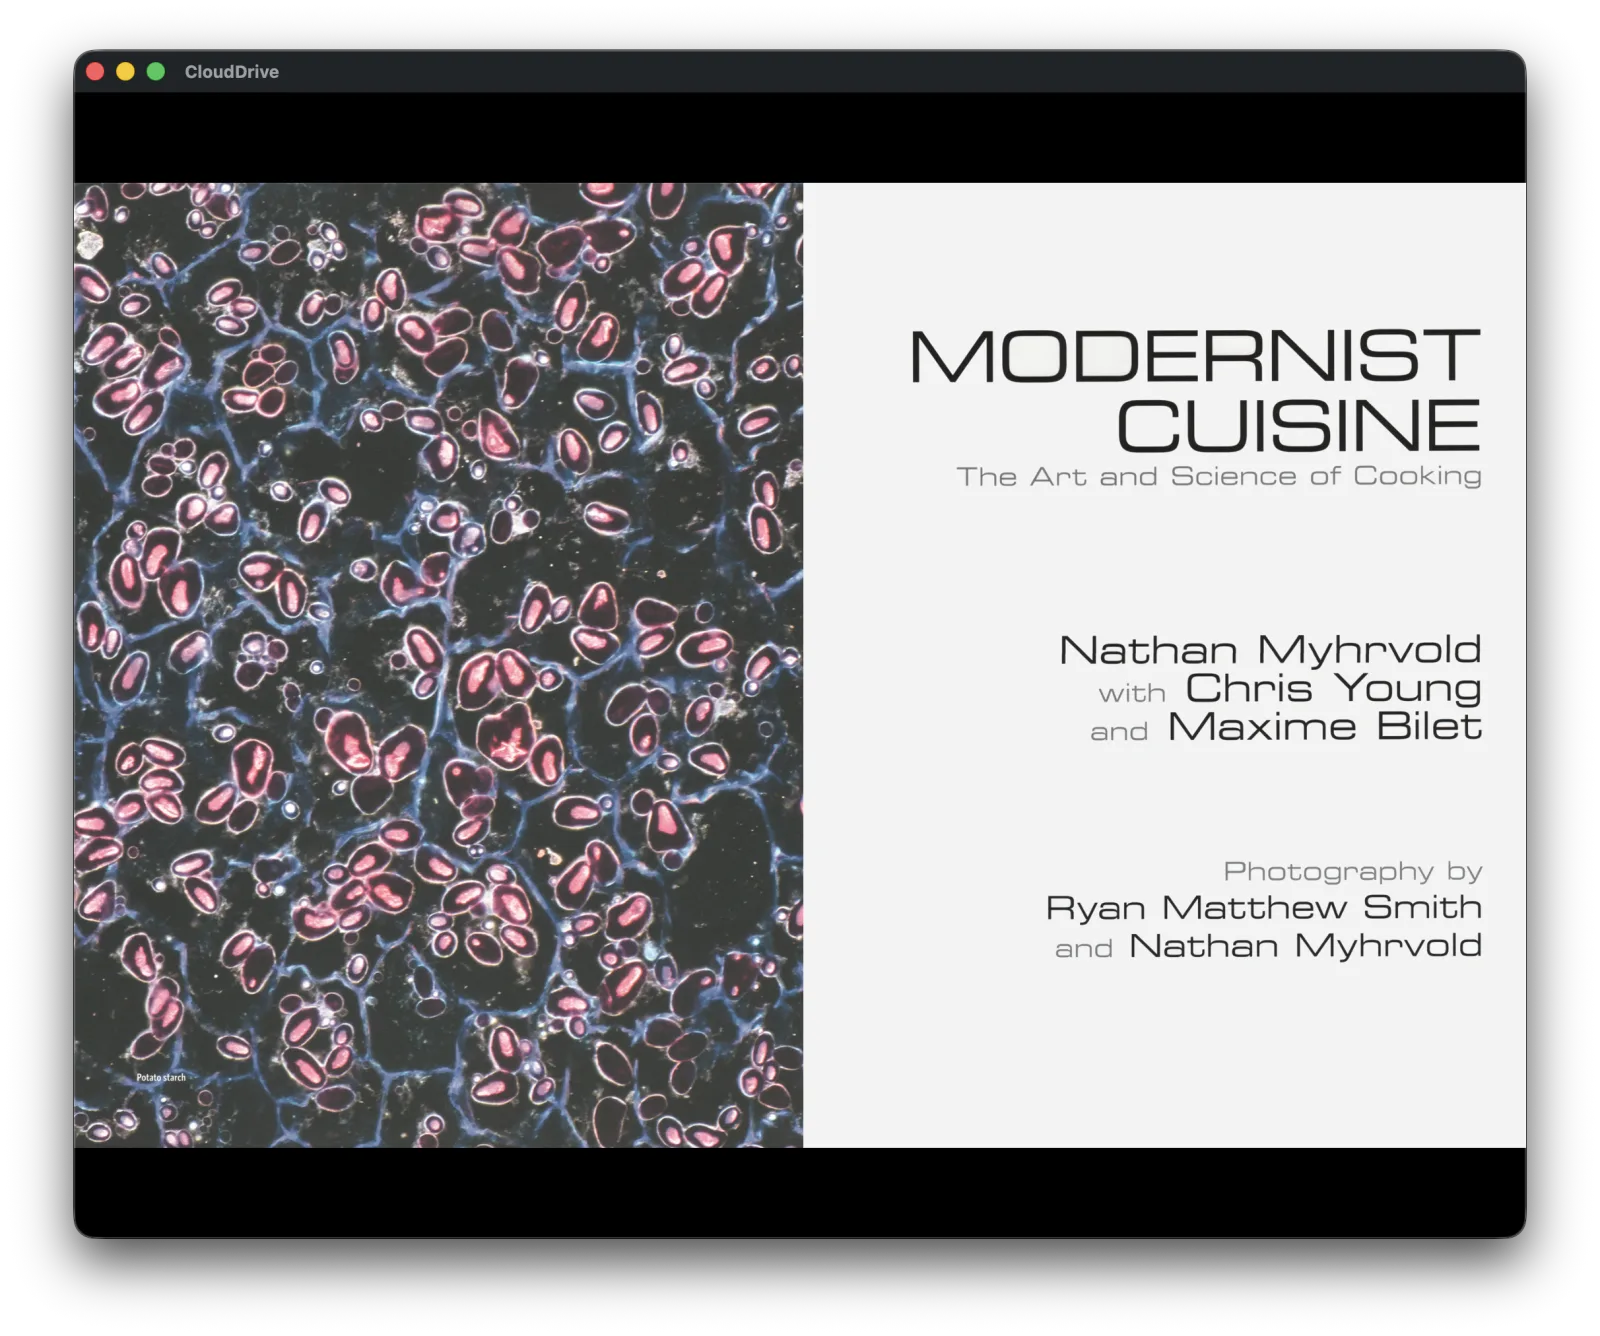
Task: Click the "Photography by" label
Action: (x=1353, y=871)
